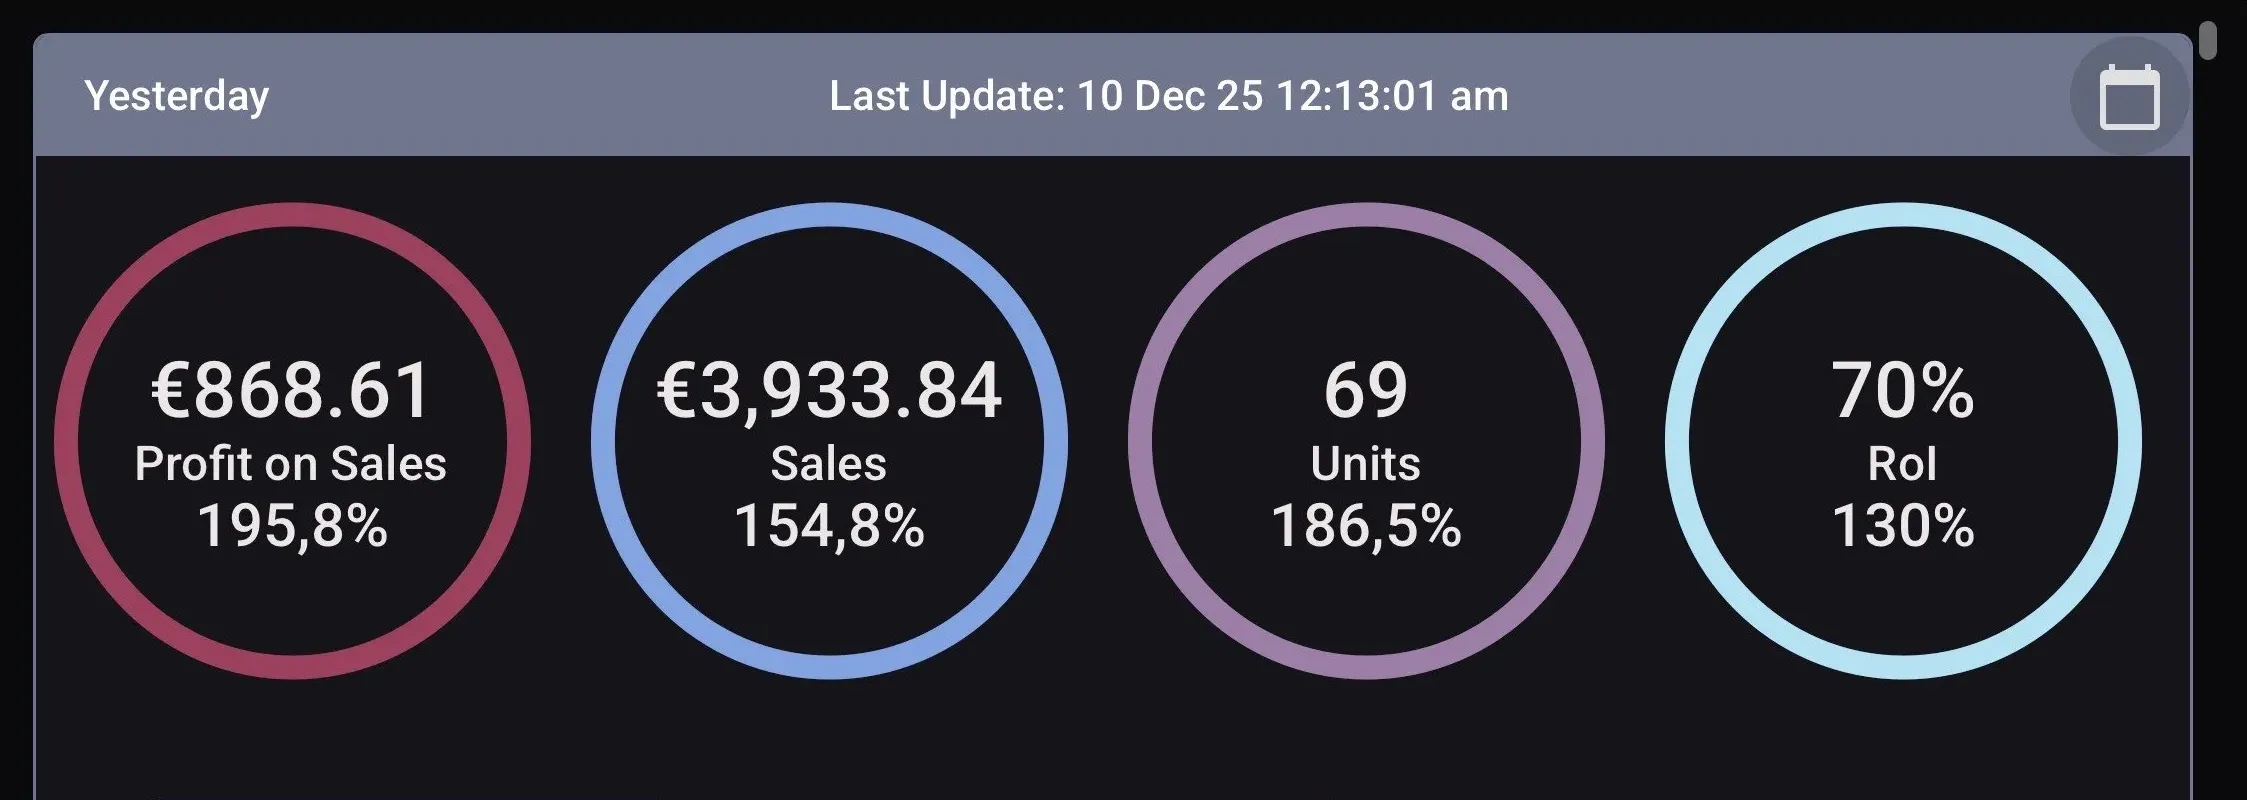The width and height of the screenshot is (2247, 800).
Task: Click the 154,8% sales percentage
Action: [x=829, y=526]
